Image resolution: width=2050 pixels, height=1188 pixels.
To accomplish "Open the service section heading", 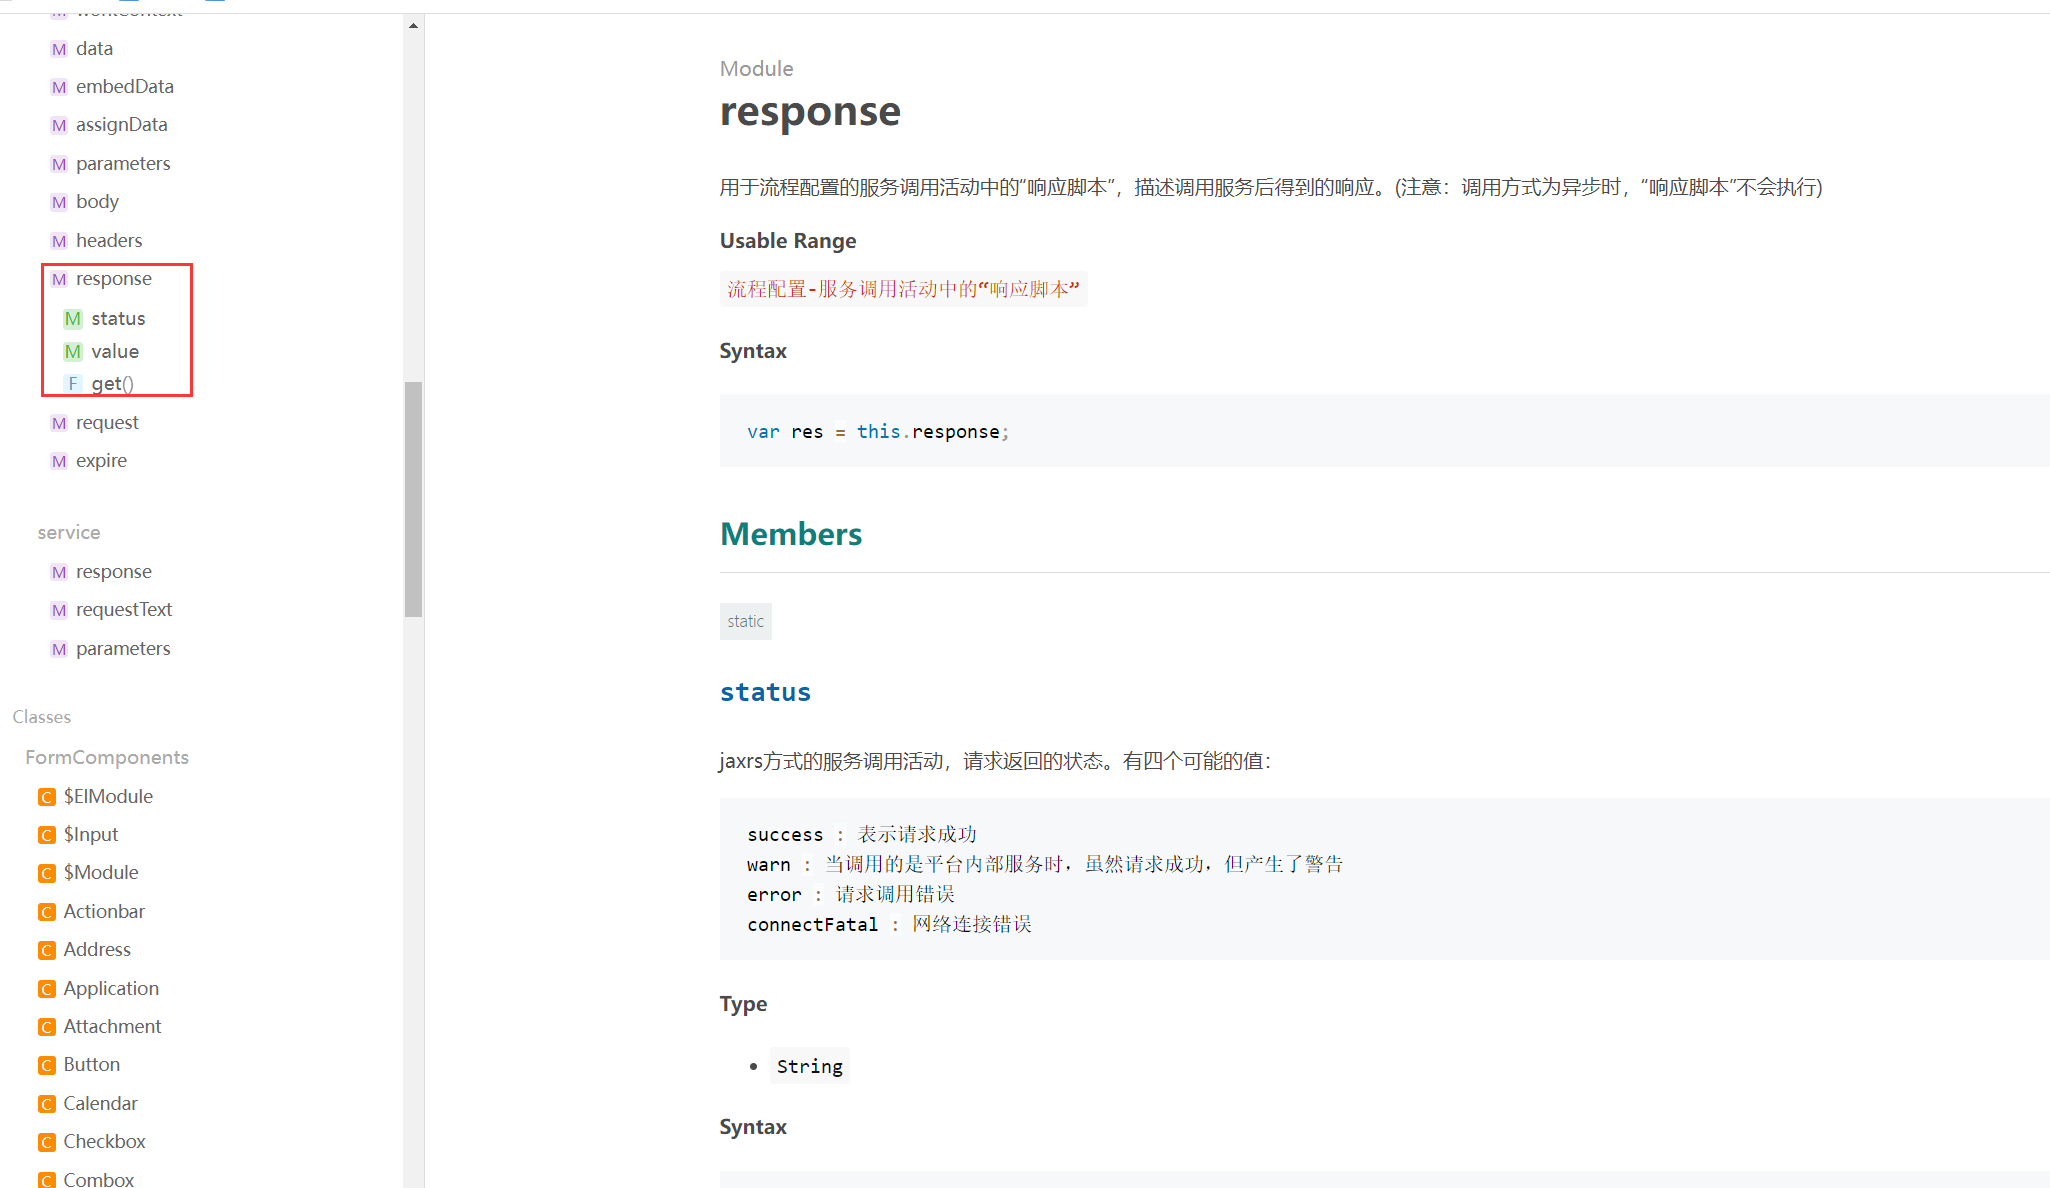I will (69, 533).
